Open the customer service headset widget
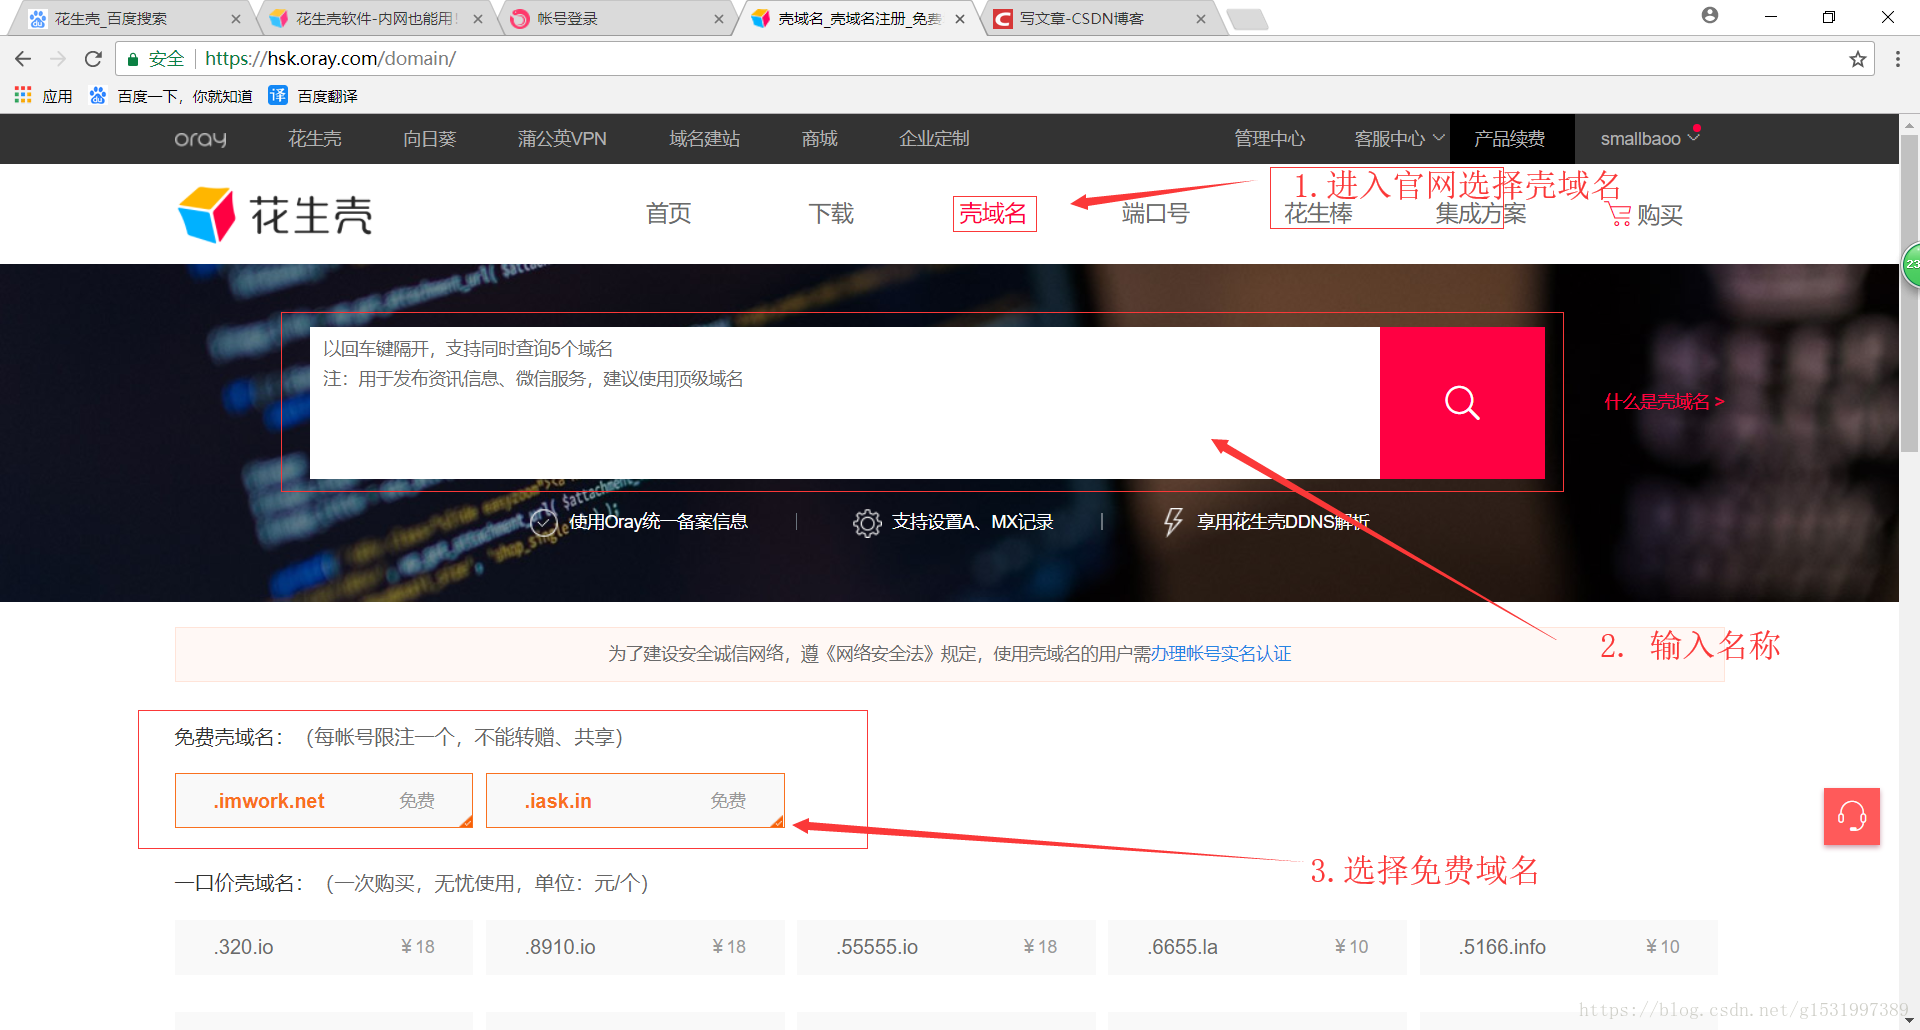Viewport: 1920px width, 1030px height. (x=1851, y=816)
